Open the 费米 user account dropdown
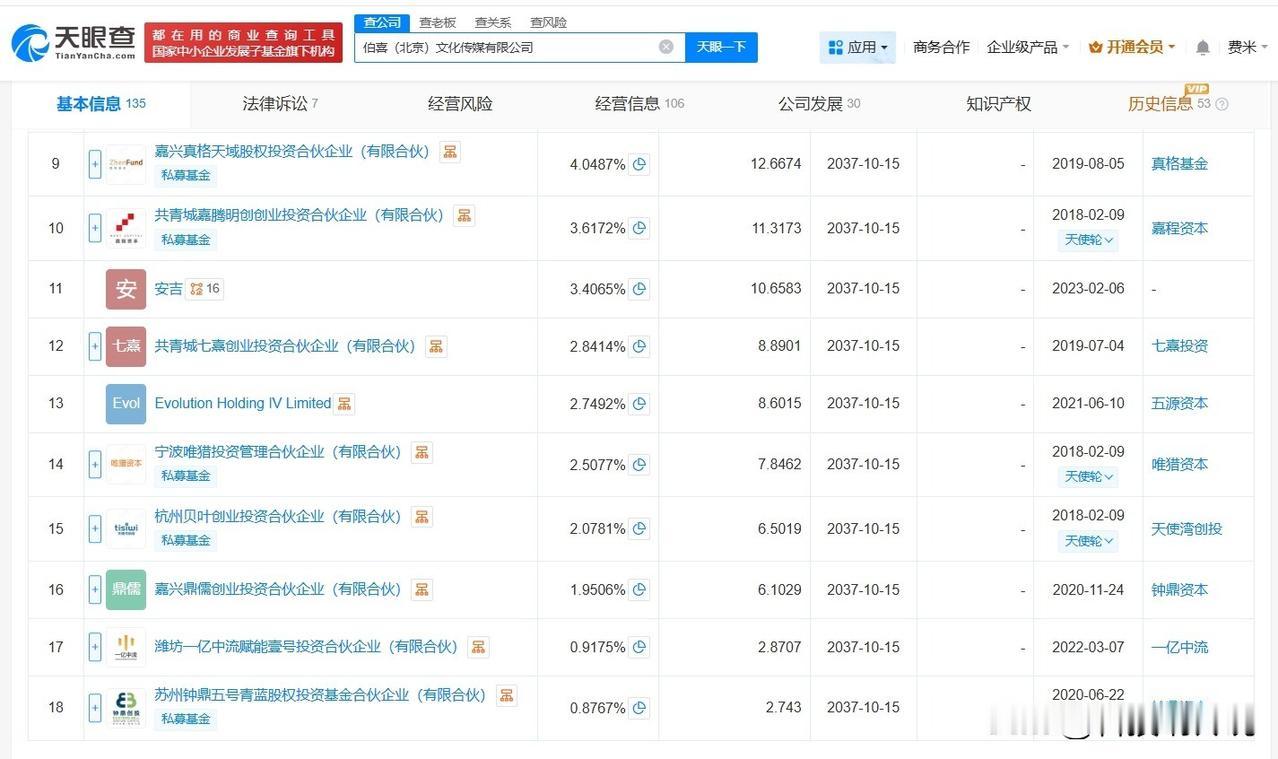This screenshot has width=1278, height=759. point(1247,47)
